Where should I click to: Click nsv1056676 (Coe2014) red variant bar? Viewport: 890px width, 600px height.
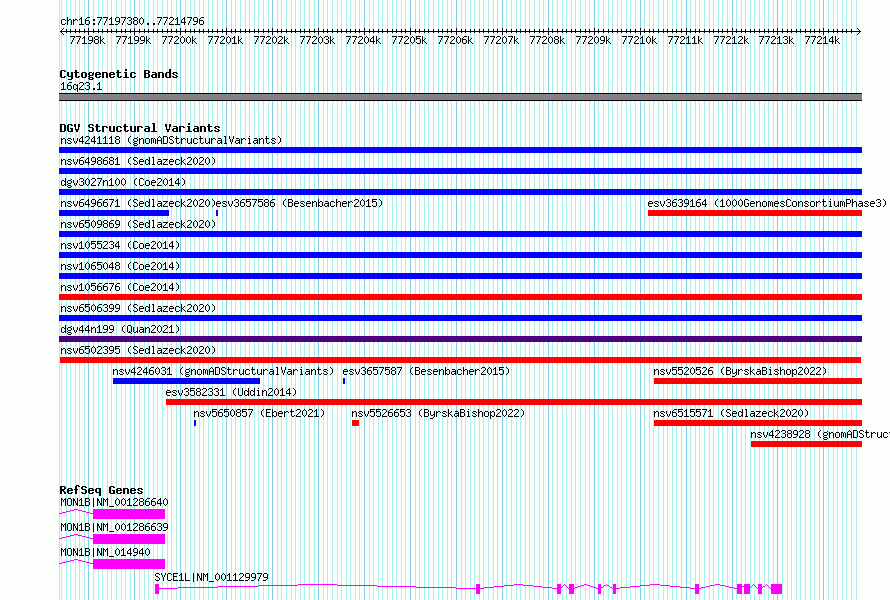coord(460,297)
